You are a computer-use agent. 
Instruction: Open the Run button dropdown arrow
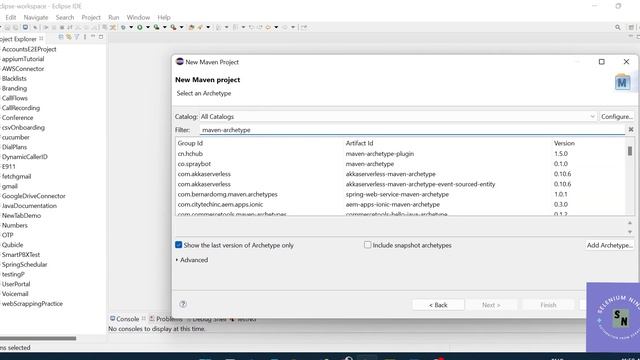click(148, 27)
